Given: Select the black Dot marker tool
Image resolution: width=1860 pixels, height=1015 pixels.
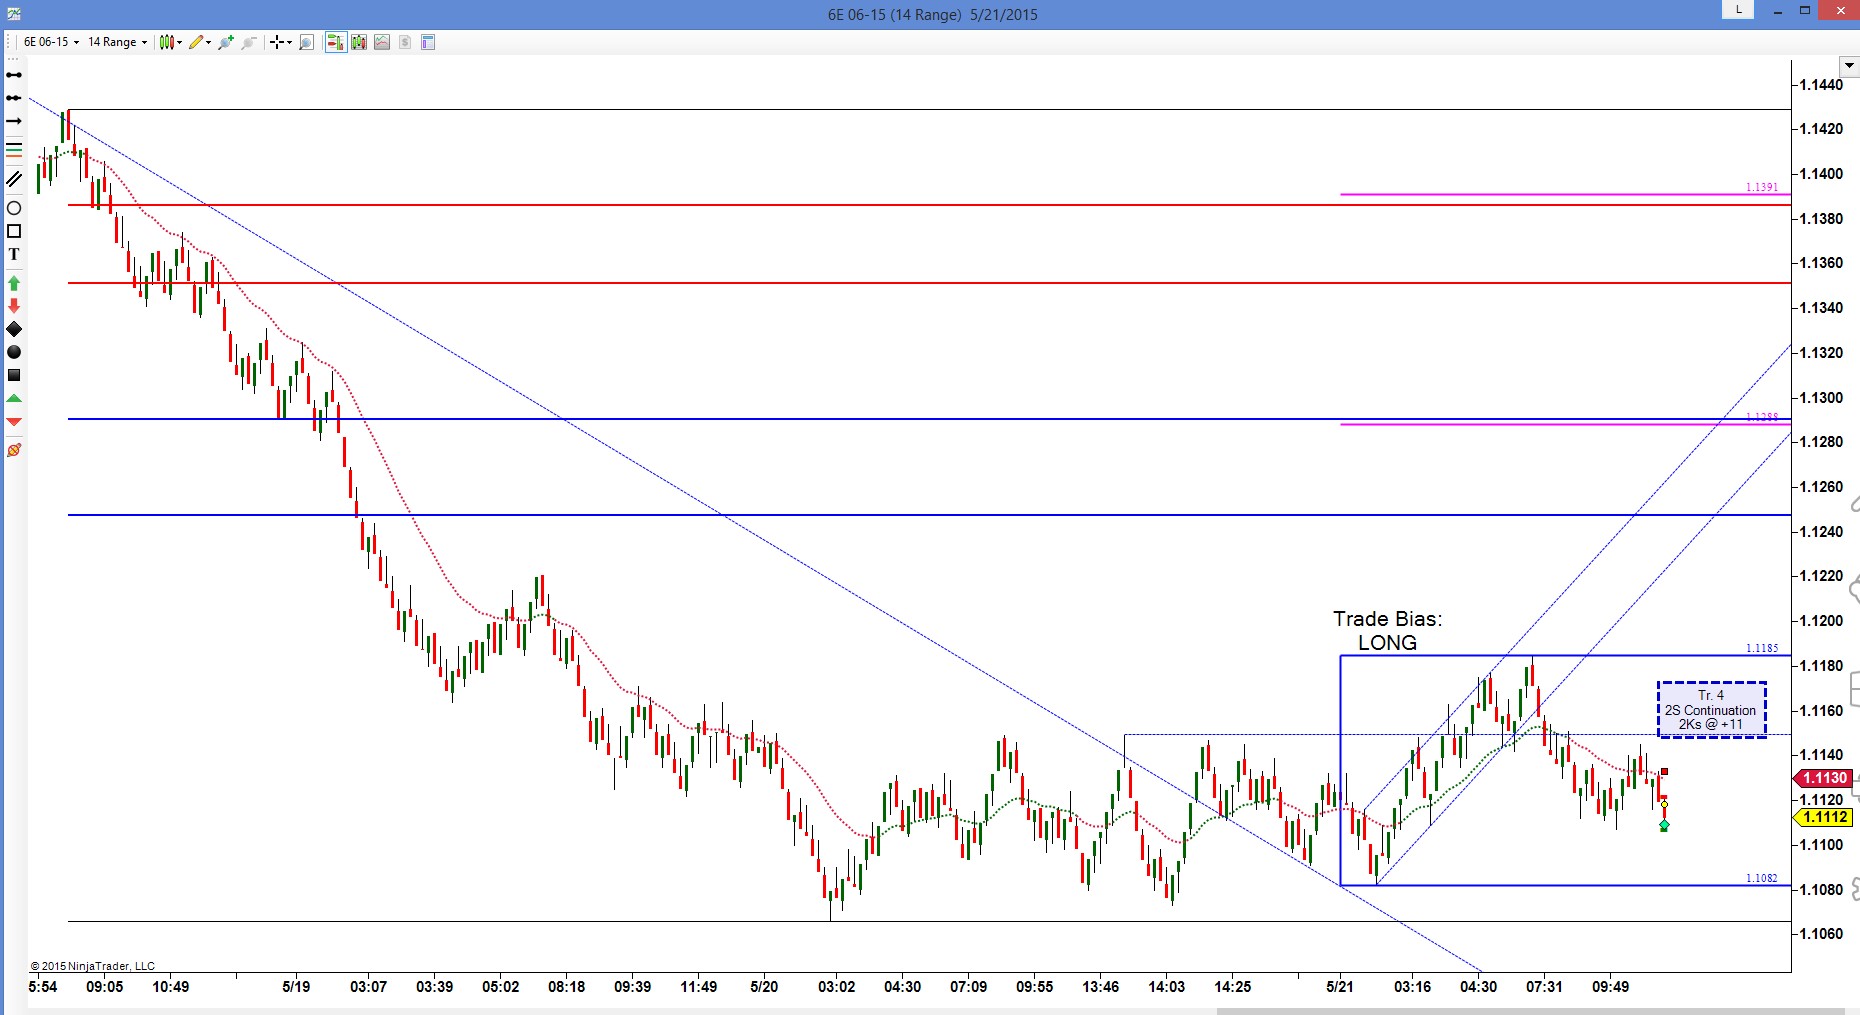Looking at the screenshot, I should coord(14,352).
